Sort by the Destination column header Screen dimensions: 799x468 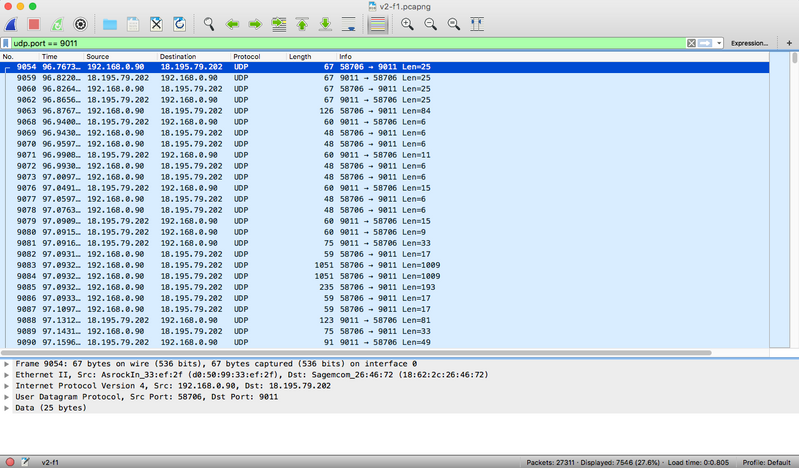(178, 56)
